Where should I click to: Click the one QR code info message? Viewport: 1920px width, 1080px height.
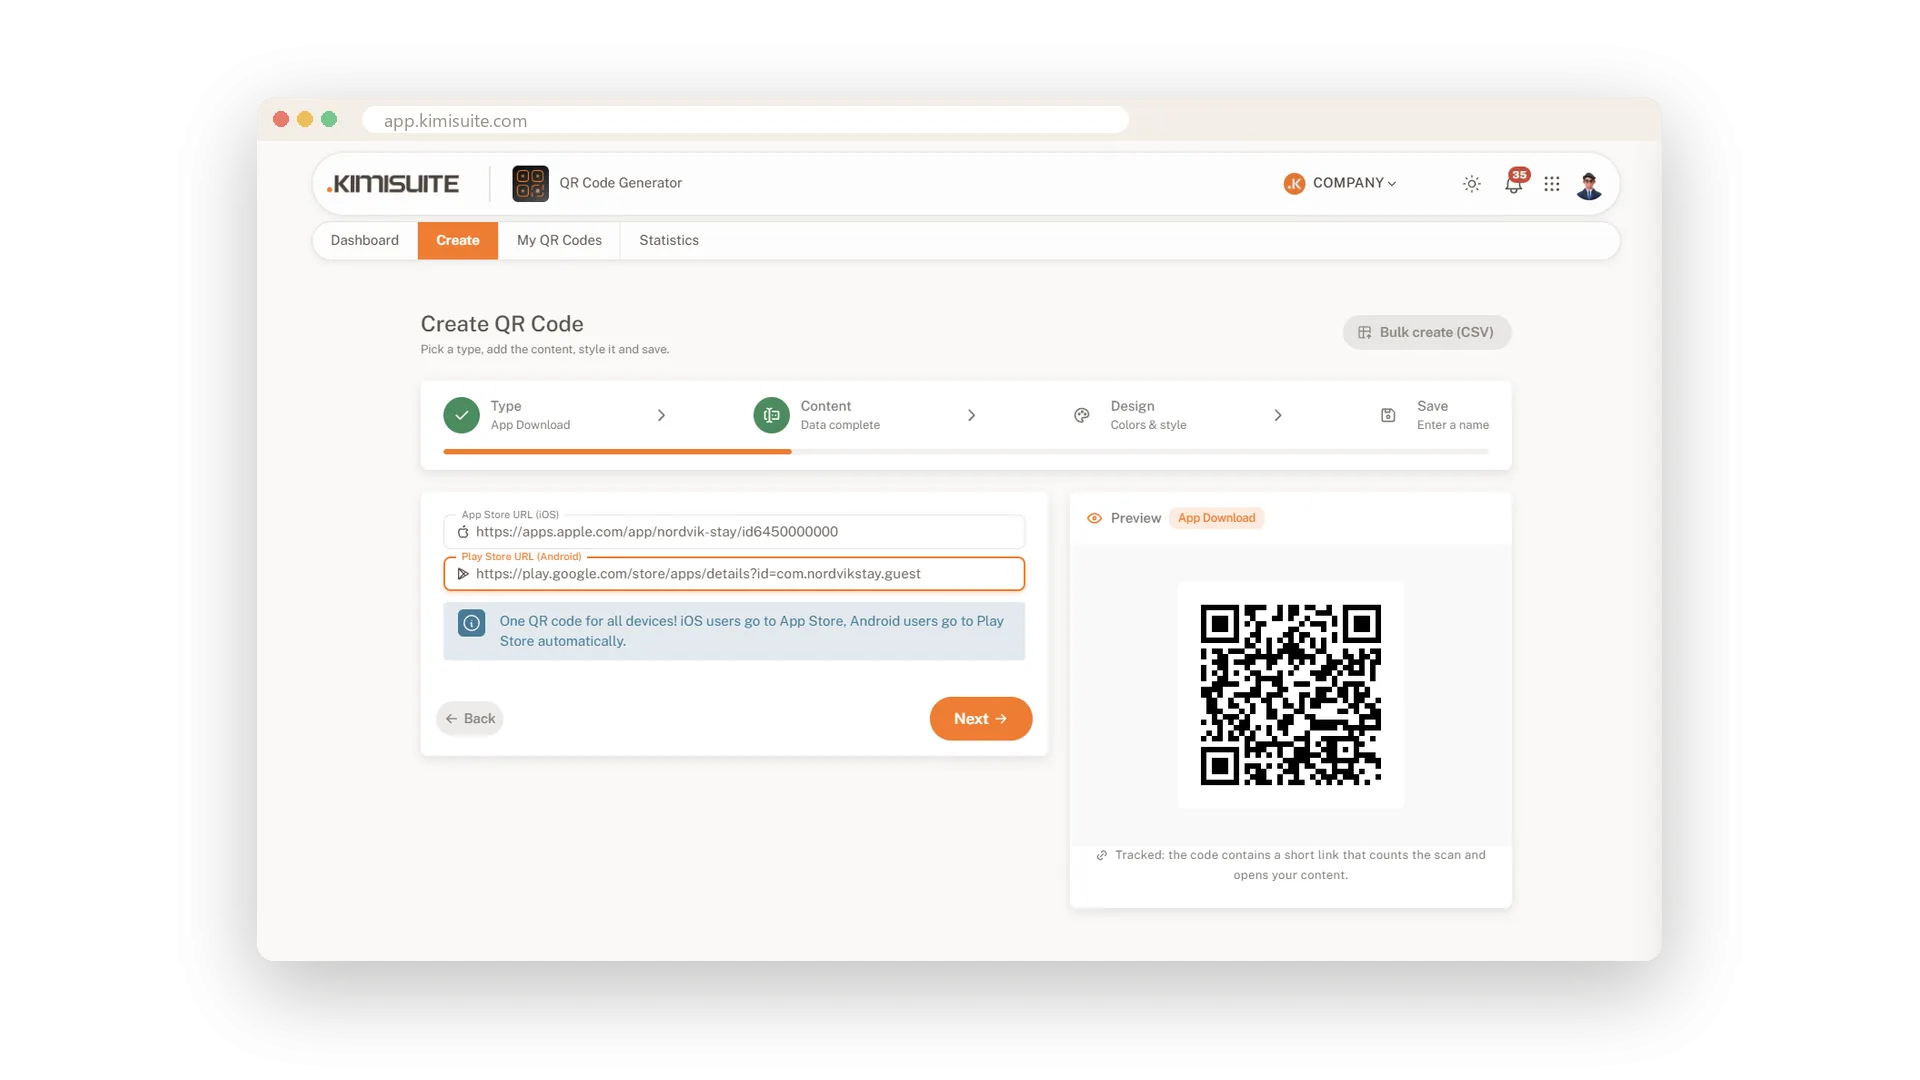point(751,631)
